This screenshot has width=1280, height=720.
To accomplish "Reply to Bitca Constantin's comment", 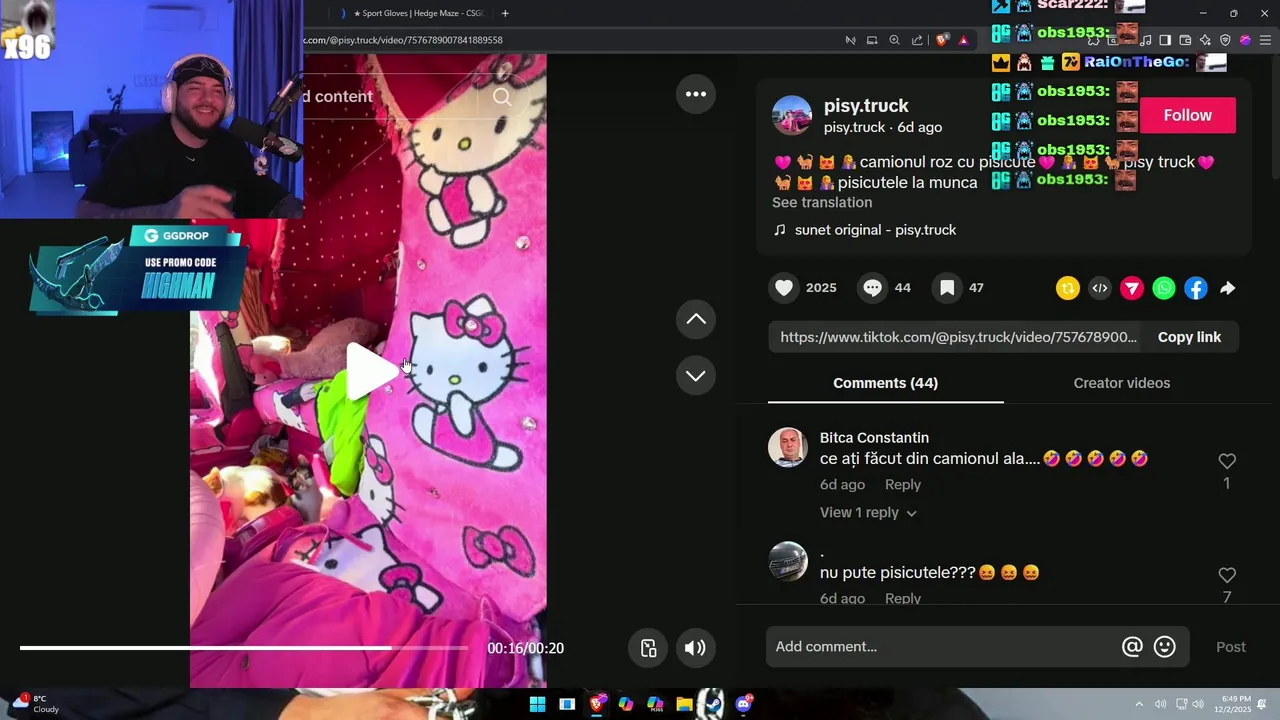I will coord(903,484).
